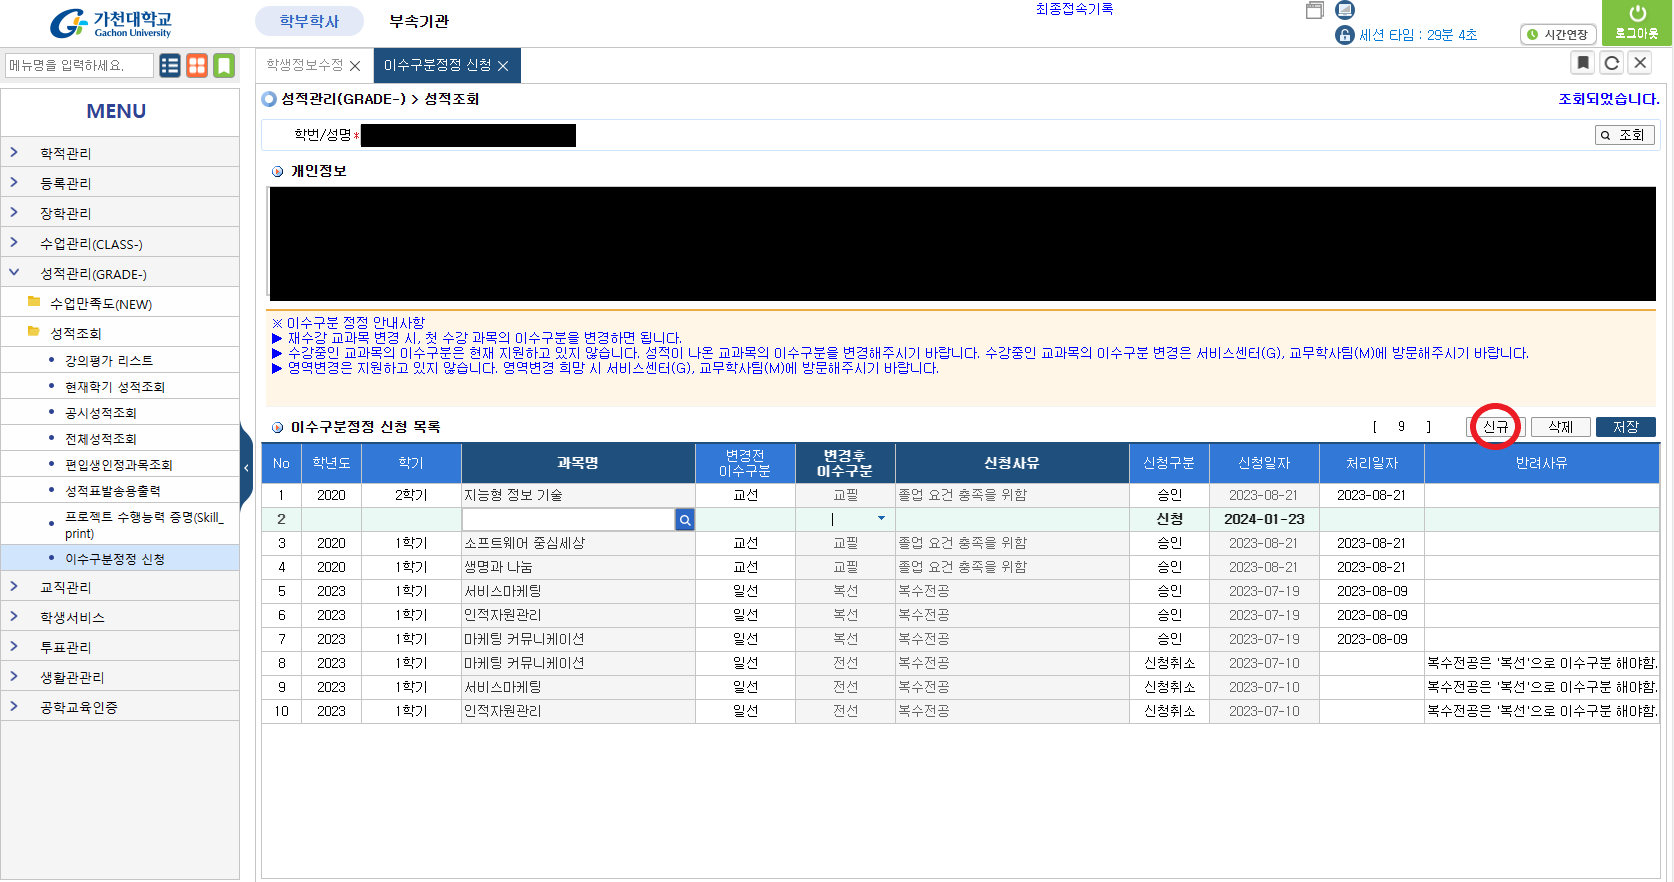Screen dimensions: 1674x882
Task: Open the green bookmark menu icon
Action: tap(224, 66)
